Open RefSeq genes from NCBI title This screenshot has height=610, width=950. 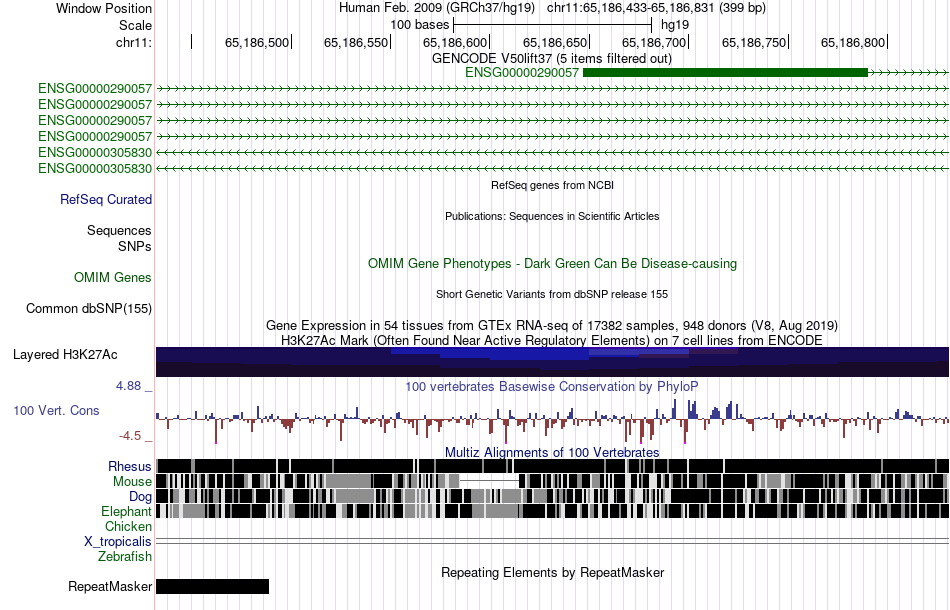(552, 185)
